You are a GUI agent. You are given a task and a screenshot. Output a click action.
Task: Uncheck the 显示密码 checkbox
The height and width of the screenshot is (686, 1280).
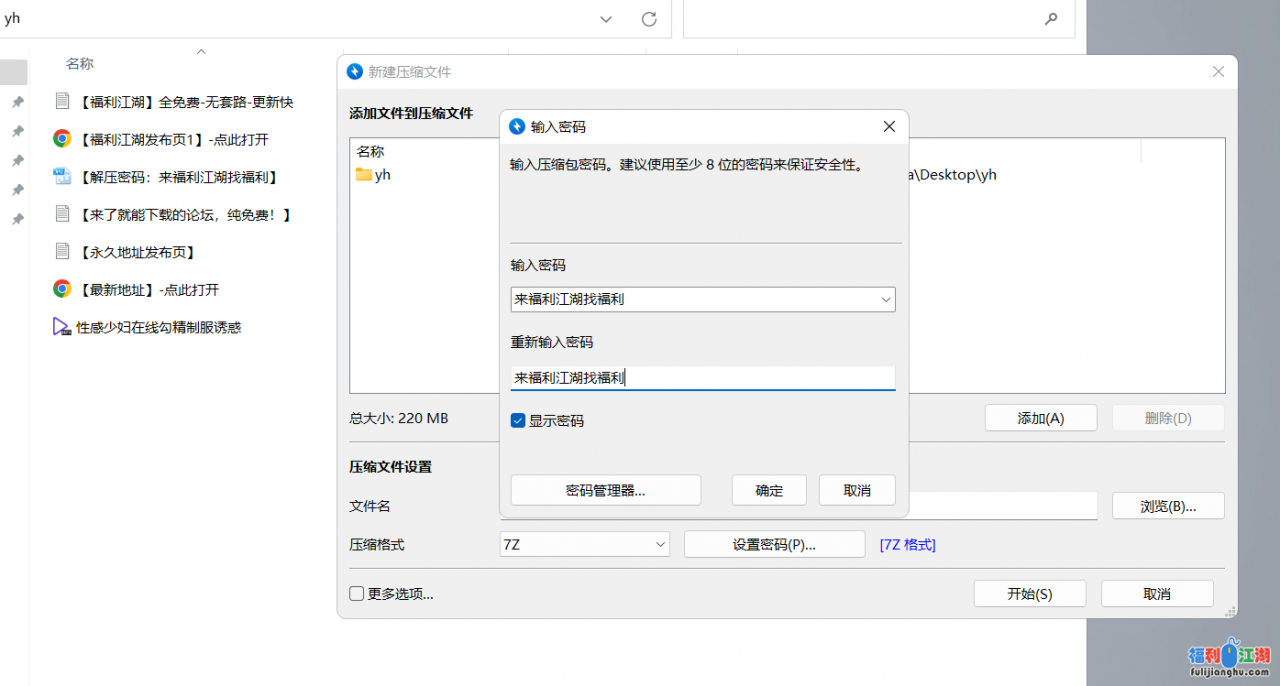(518, 421)
